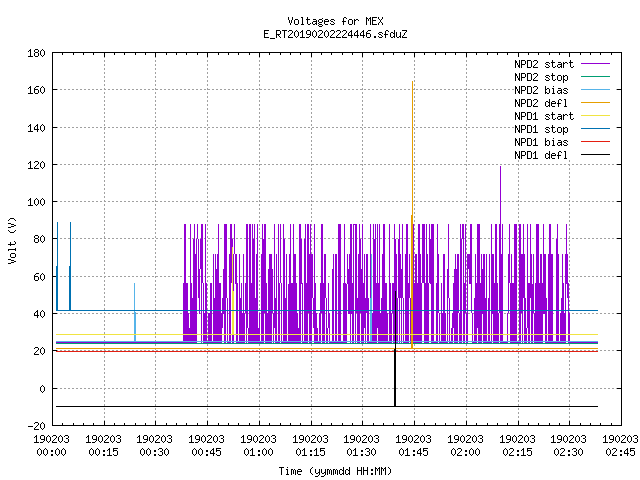This screenshot has height=480, width=640.
Task: Click the y-axis value 120
Action: (36, 165)
